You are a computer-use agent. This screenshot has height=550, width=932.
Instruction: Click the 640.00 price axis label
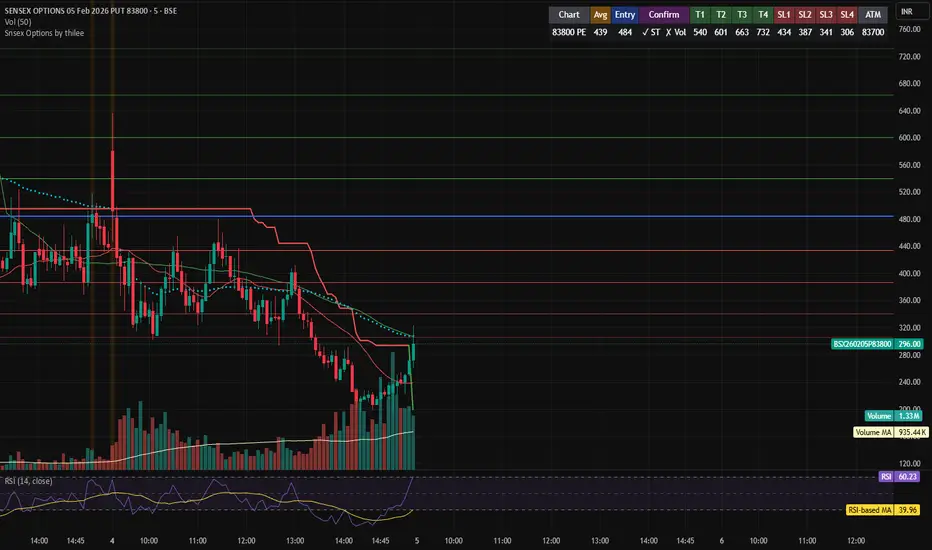point(909,111)
